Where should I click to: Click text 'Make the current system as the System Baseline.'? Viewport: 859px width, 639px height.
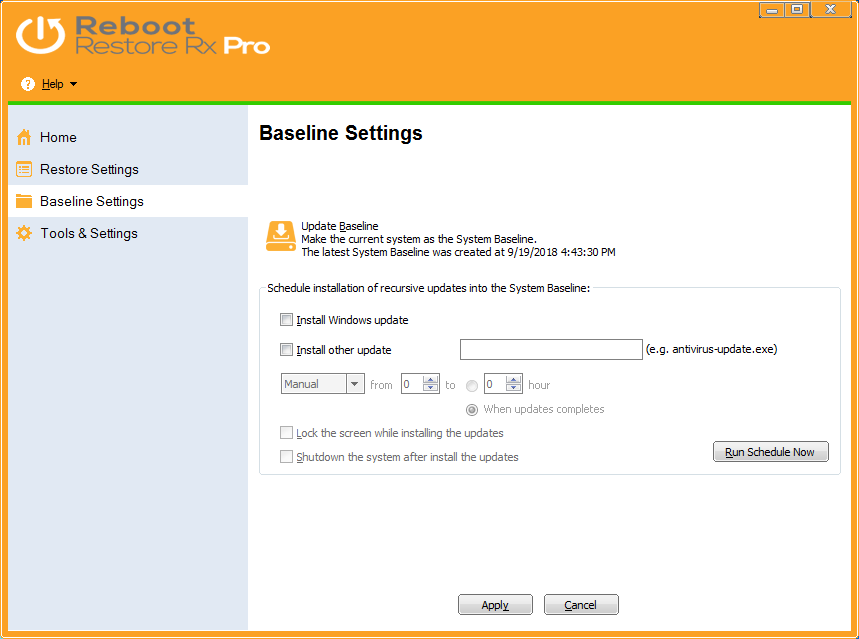point(419,239)
